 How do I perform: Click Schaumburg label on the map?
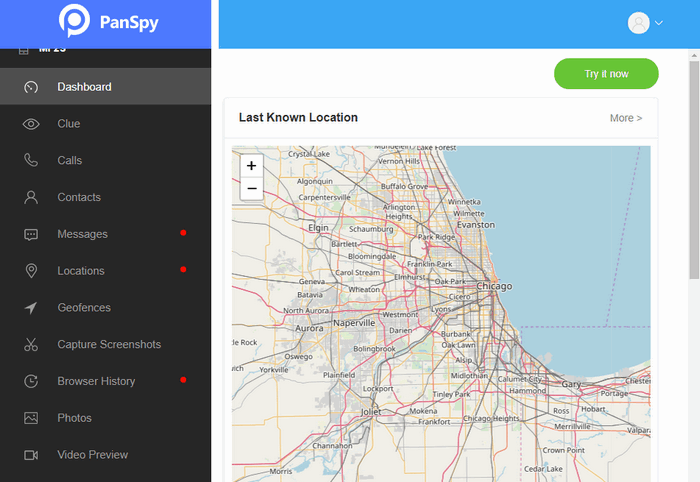(x=371, y=229)
